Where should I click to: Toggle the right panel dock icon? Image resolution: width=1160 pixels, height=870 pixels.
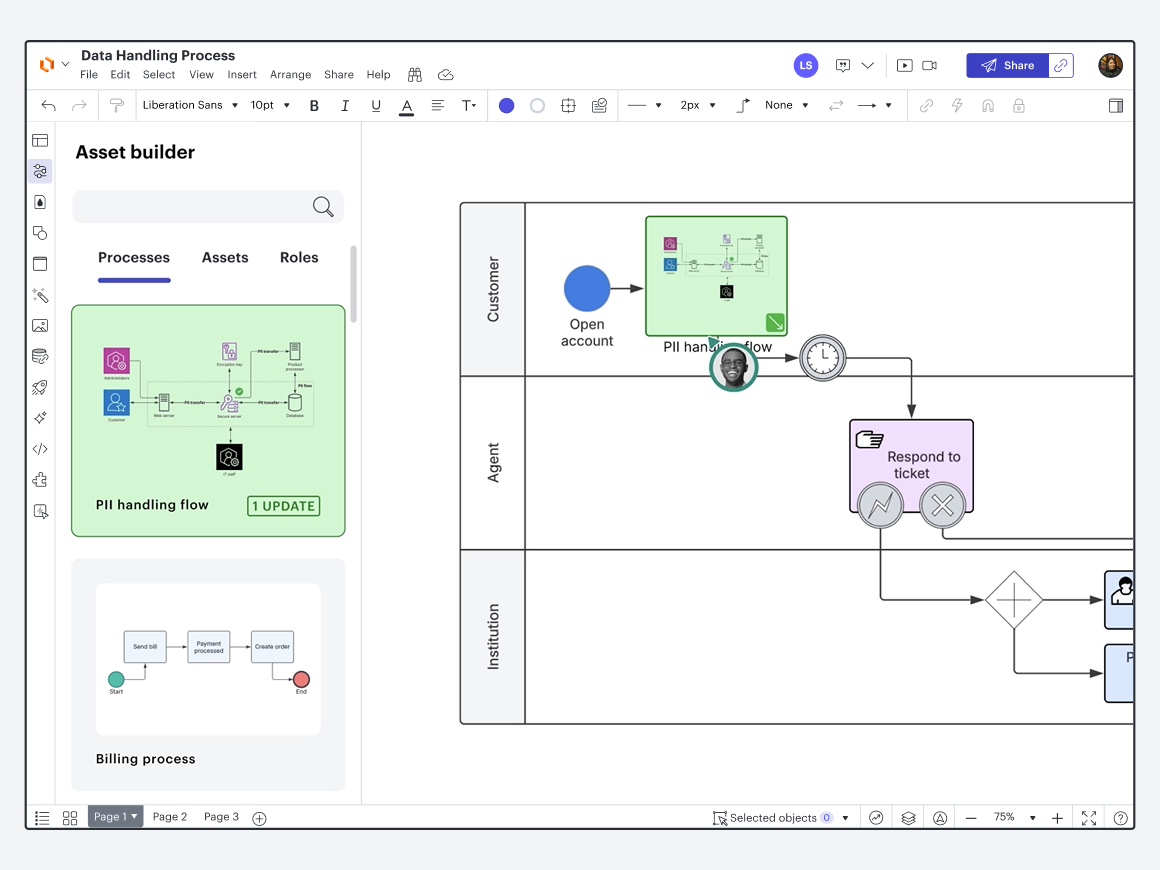click(1116, 106)
